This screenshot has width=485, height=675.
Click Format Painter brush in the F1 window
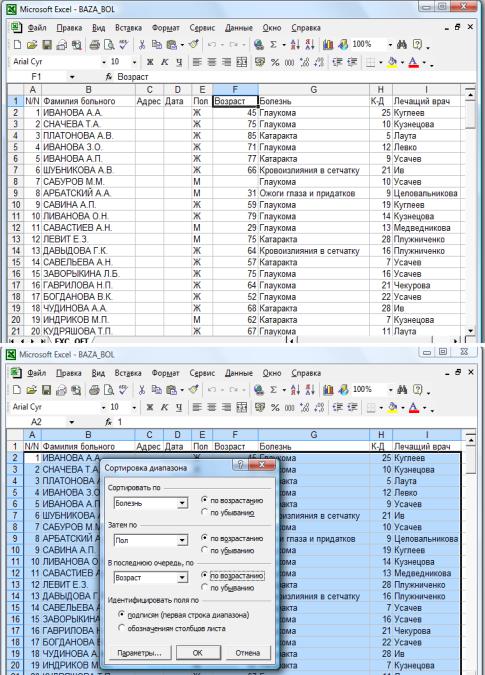pos(194,44)
